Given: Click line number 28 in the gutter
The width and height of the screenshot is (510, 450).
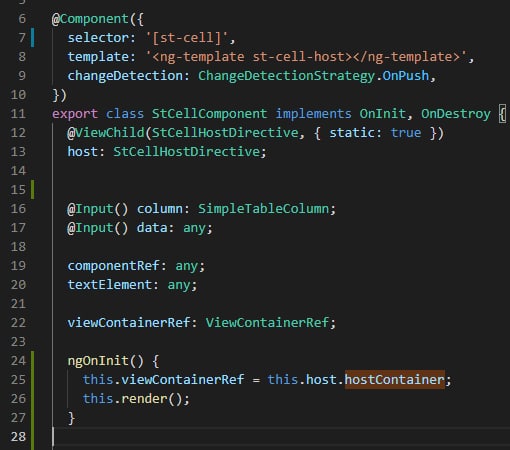Looking at the screenshot, I should [x=18, y=437].
